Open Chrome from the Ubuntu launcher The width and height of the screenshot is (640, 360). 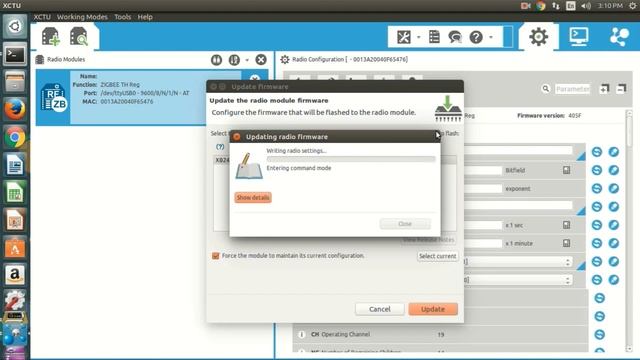coord(15,137)
